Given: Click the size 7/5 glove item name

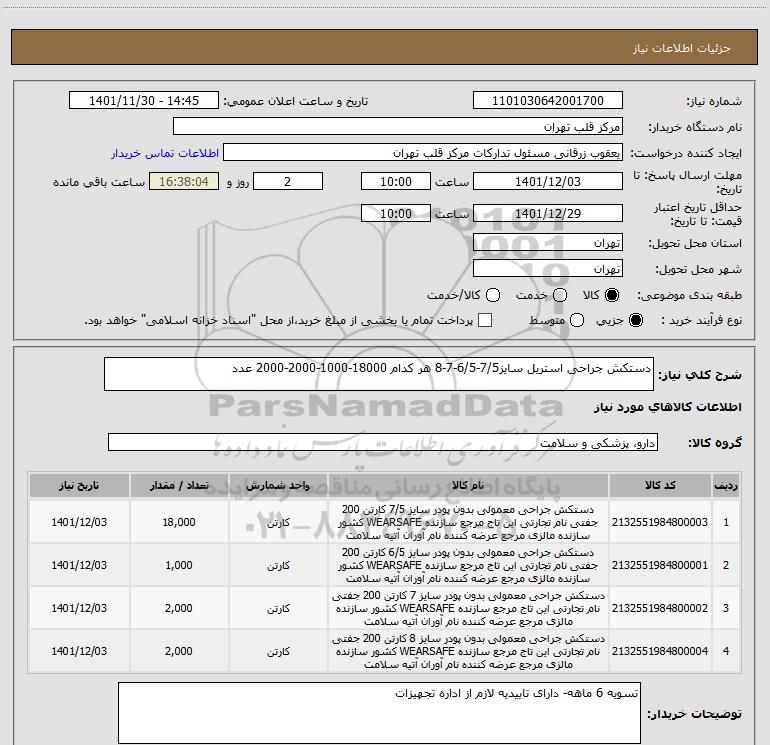Looking at the screenshot, I should coord(468,522).
